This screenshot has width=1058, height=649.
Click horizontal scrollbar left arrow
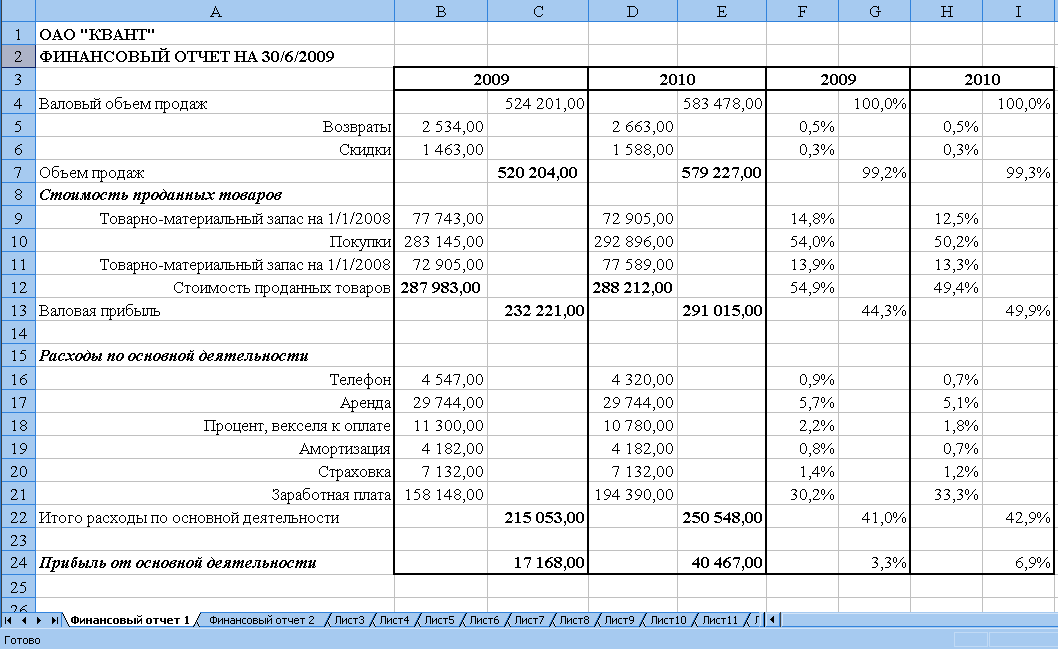773,619
